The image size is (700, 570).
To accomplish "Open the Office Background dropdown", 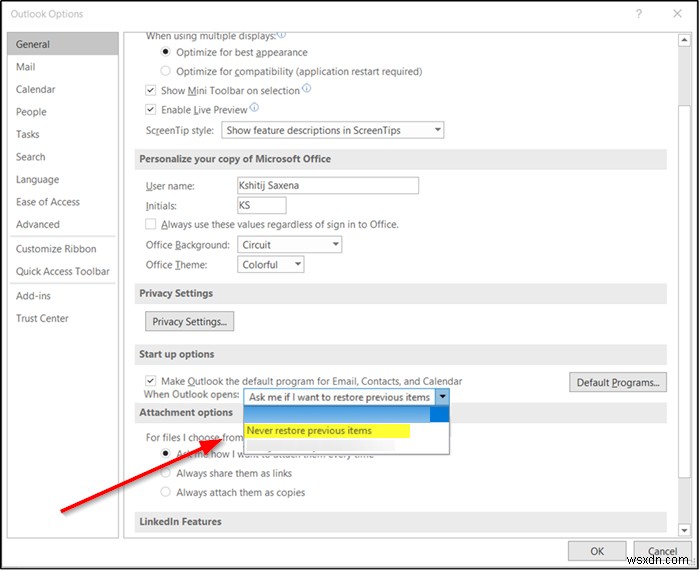I will tap(290, 245).
